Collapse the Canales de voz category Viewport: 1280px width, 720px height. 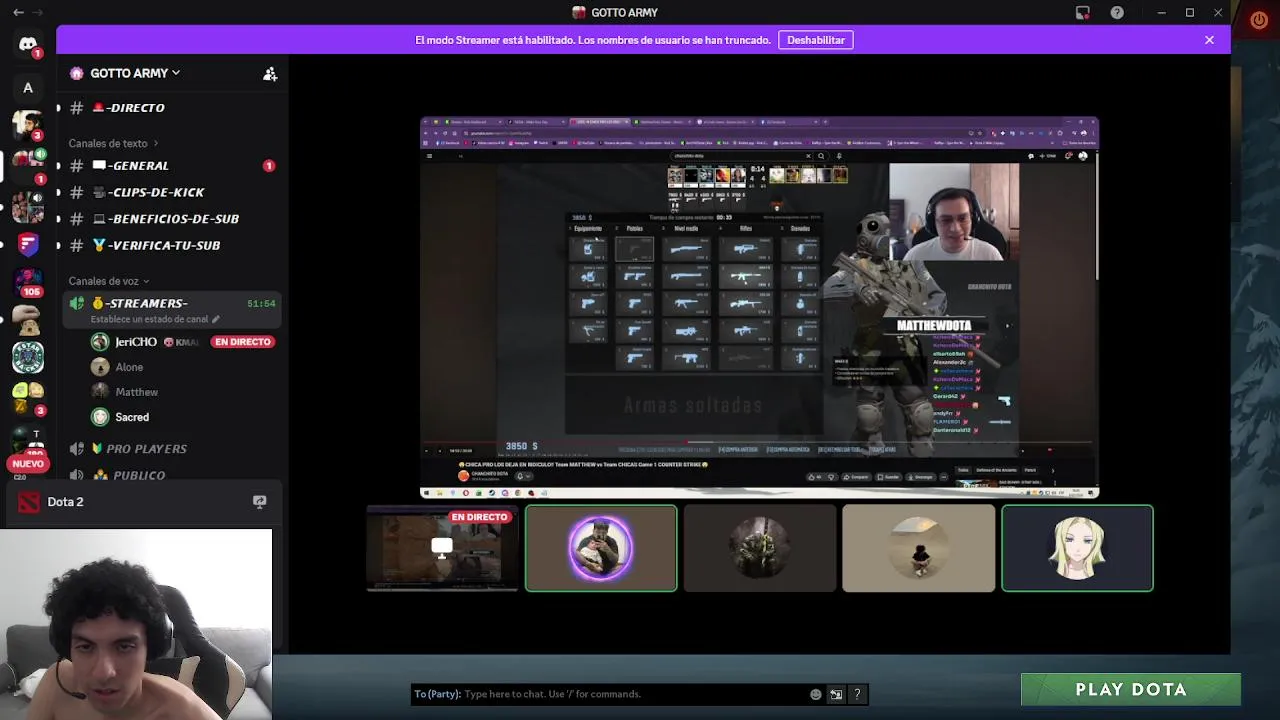coord(108,281)
